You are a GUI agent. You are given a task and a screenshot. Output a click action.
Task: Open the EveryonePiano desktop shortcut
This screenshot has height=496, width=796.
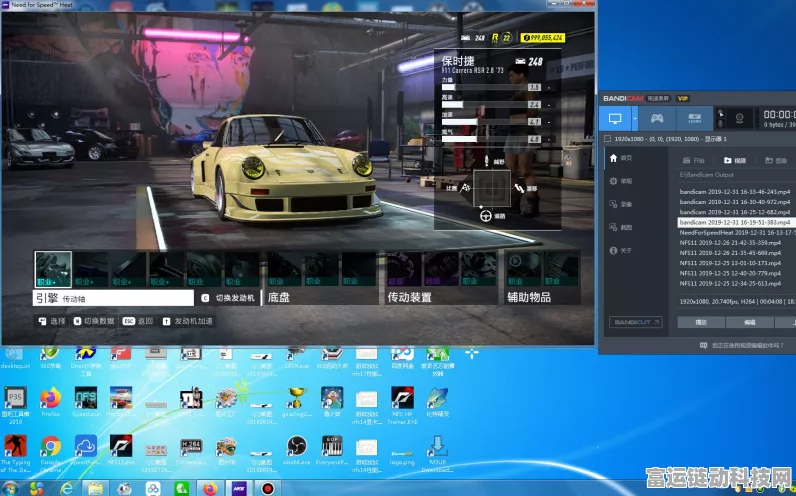(332, 450)
